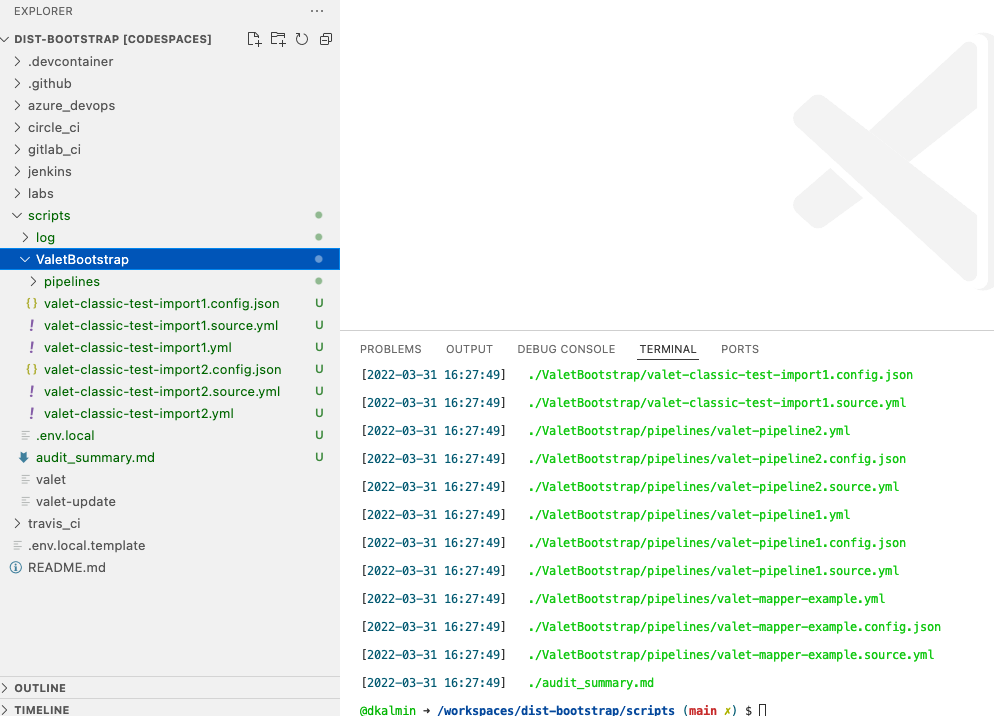Click the untracked U badge of audit_summary.md
The image size is (994, 716).
tap(320, 457)
